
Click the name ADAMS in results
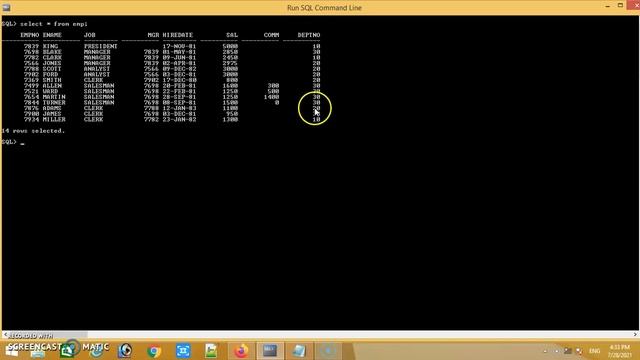coord(52,109)
